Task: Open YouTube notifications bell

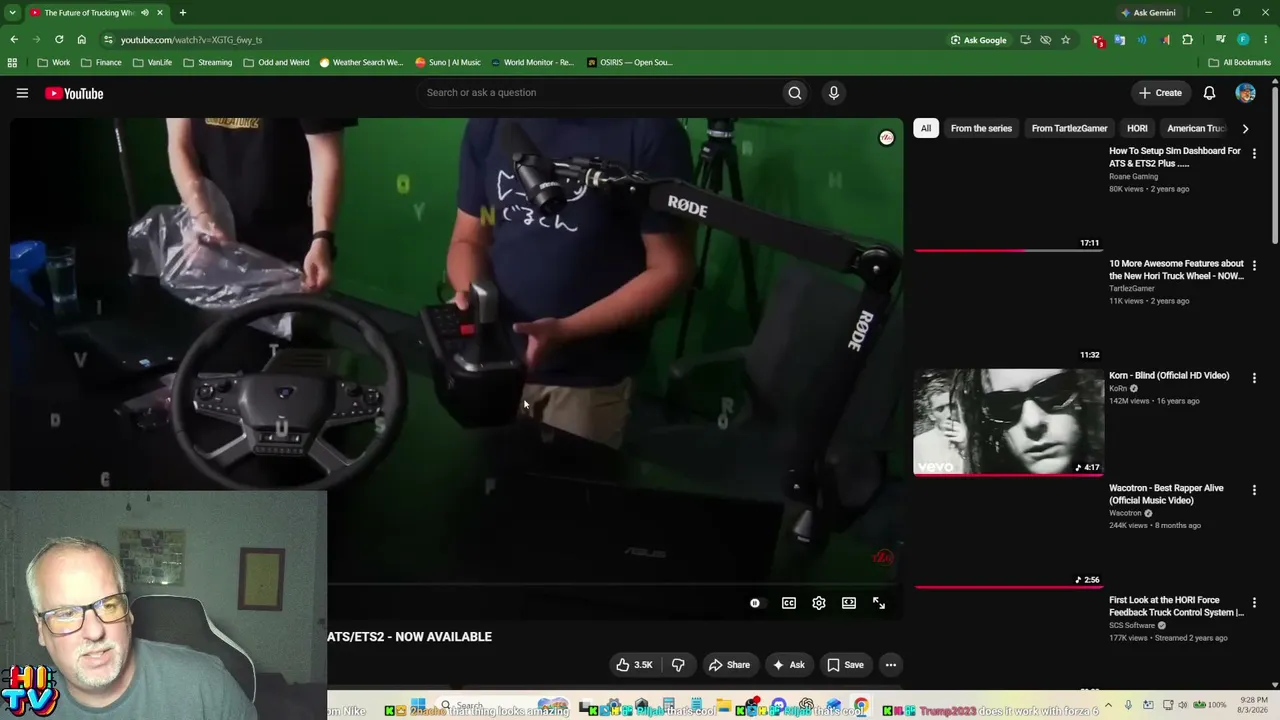Action: pyautogui.click(x=1209, y=93)
